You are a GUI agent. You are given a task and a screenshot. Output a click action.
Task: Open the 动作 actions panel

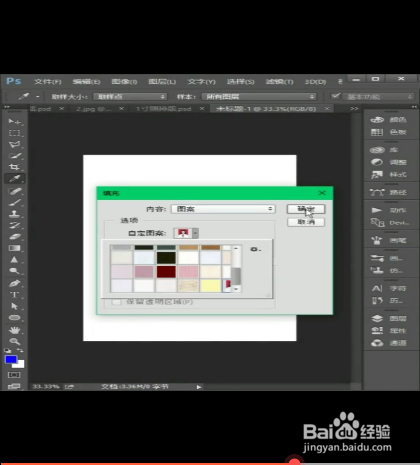tap(389, 210)
